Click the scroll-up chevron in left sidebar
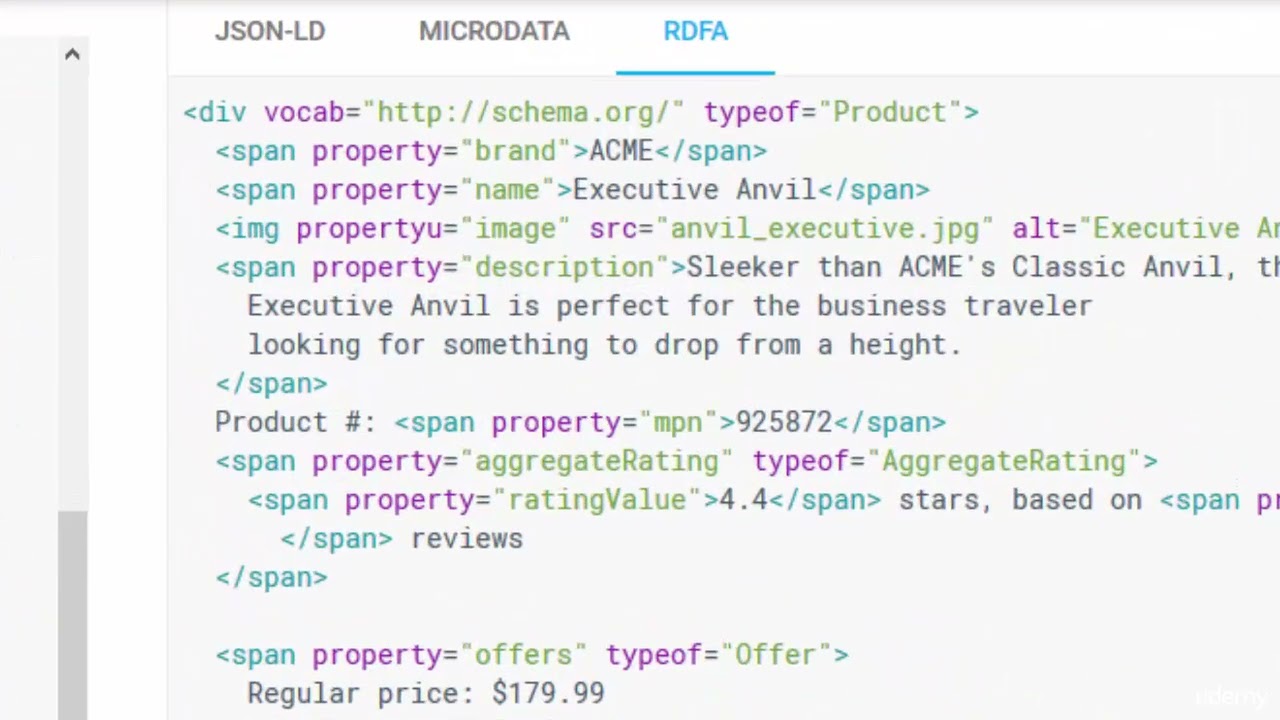Image resolution: width=1280 pixels, height=720 pixels. (x=72, y=55)
